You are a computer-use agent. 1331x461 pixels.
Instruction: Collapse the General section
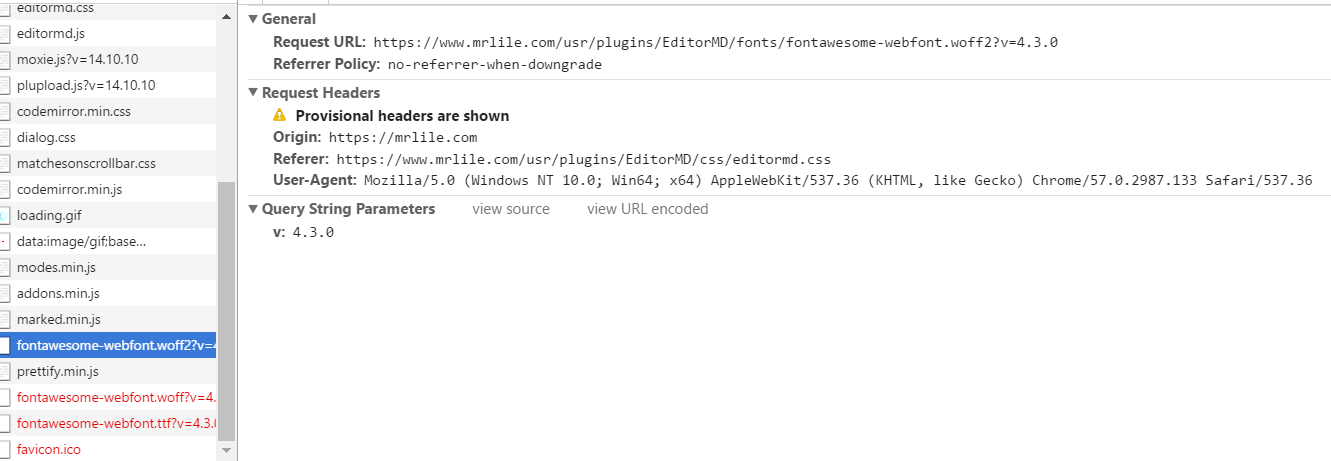pyautogui.click(x=253, y=19)
